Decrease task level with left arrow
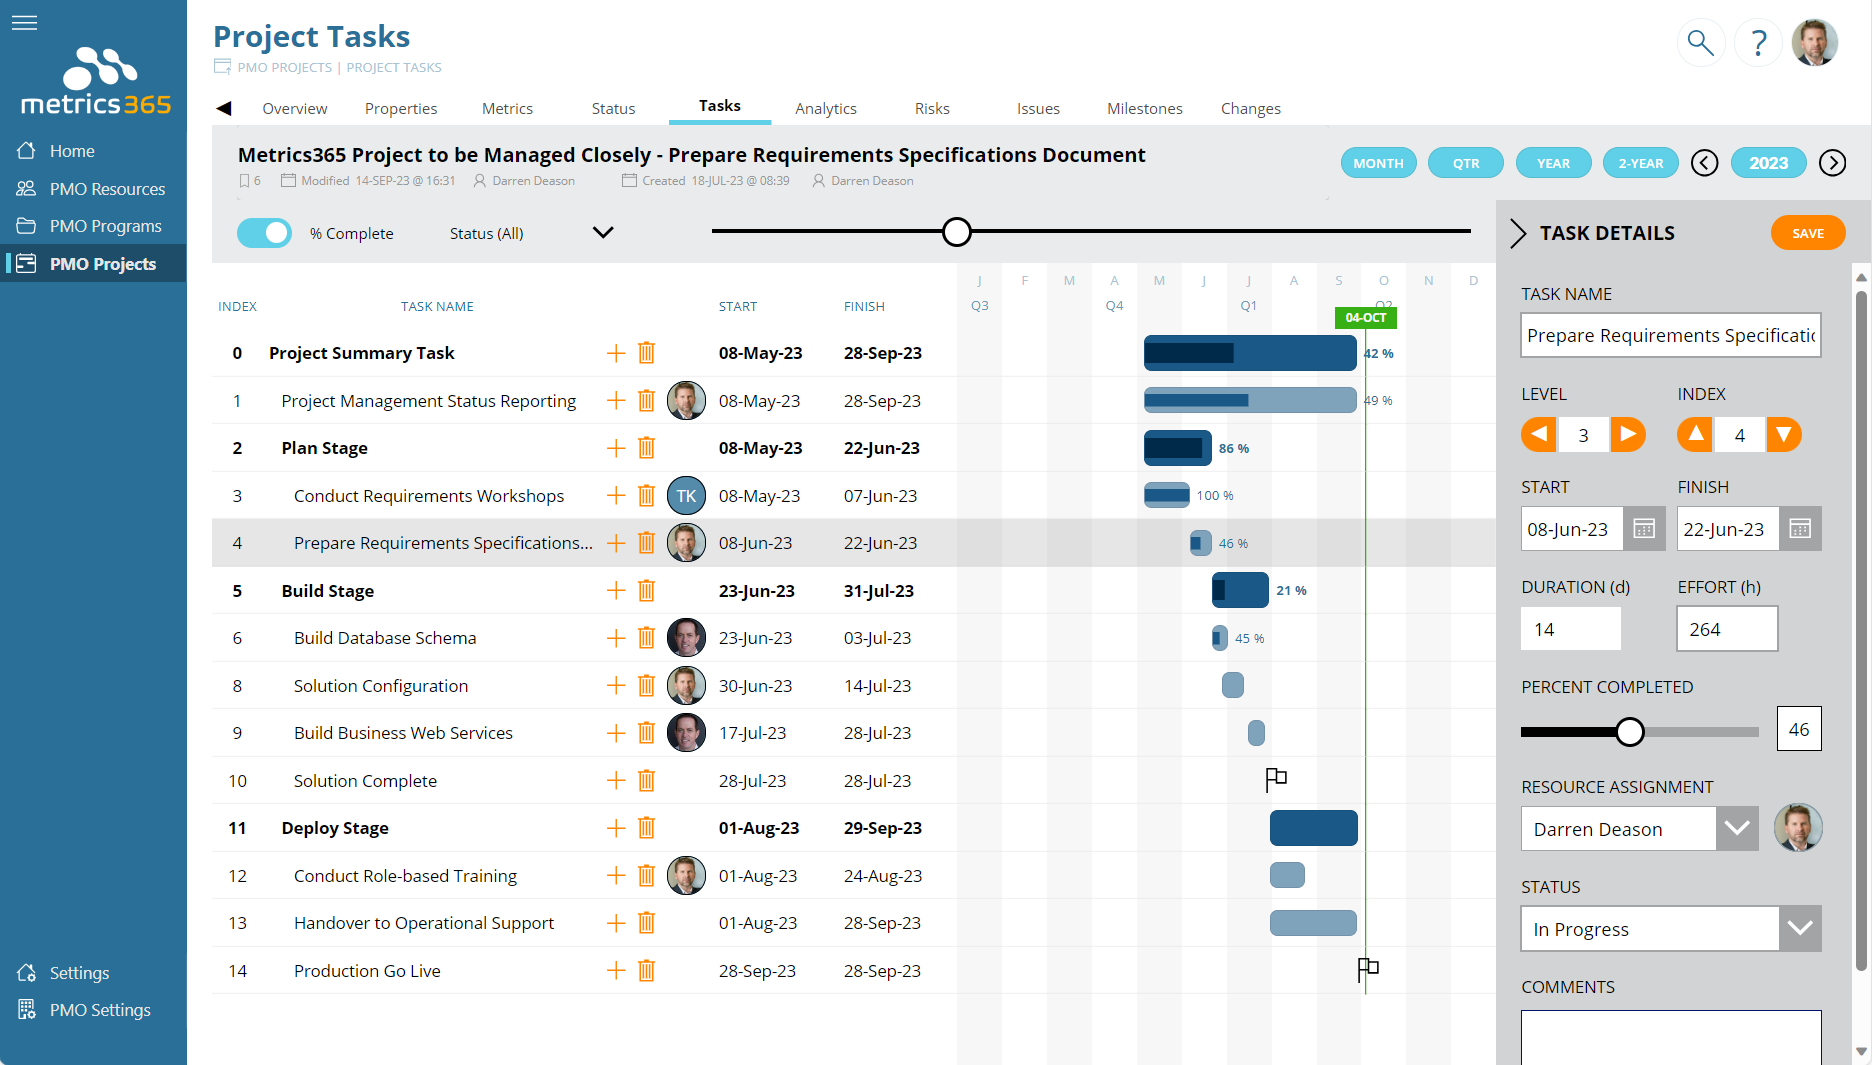The height and width of the screenshot is (1065, 1872). 1539,434
